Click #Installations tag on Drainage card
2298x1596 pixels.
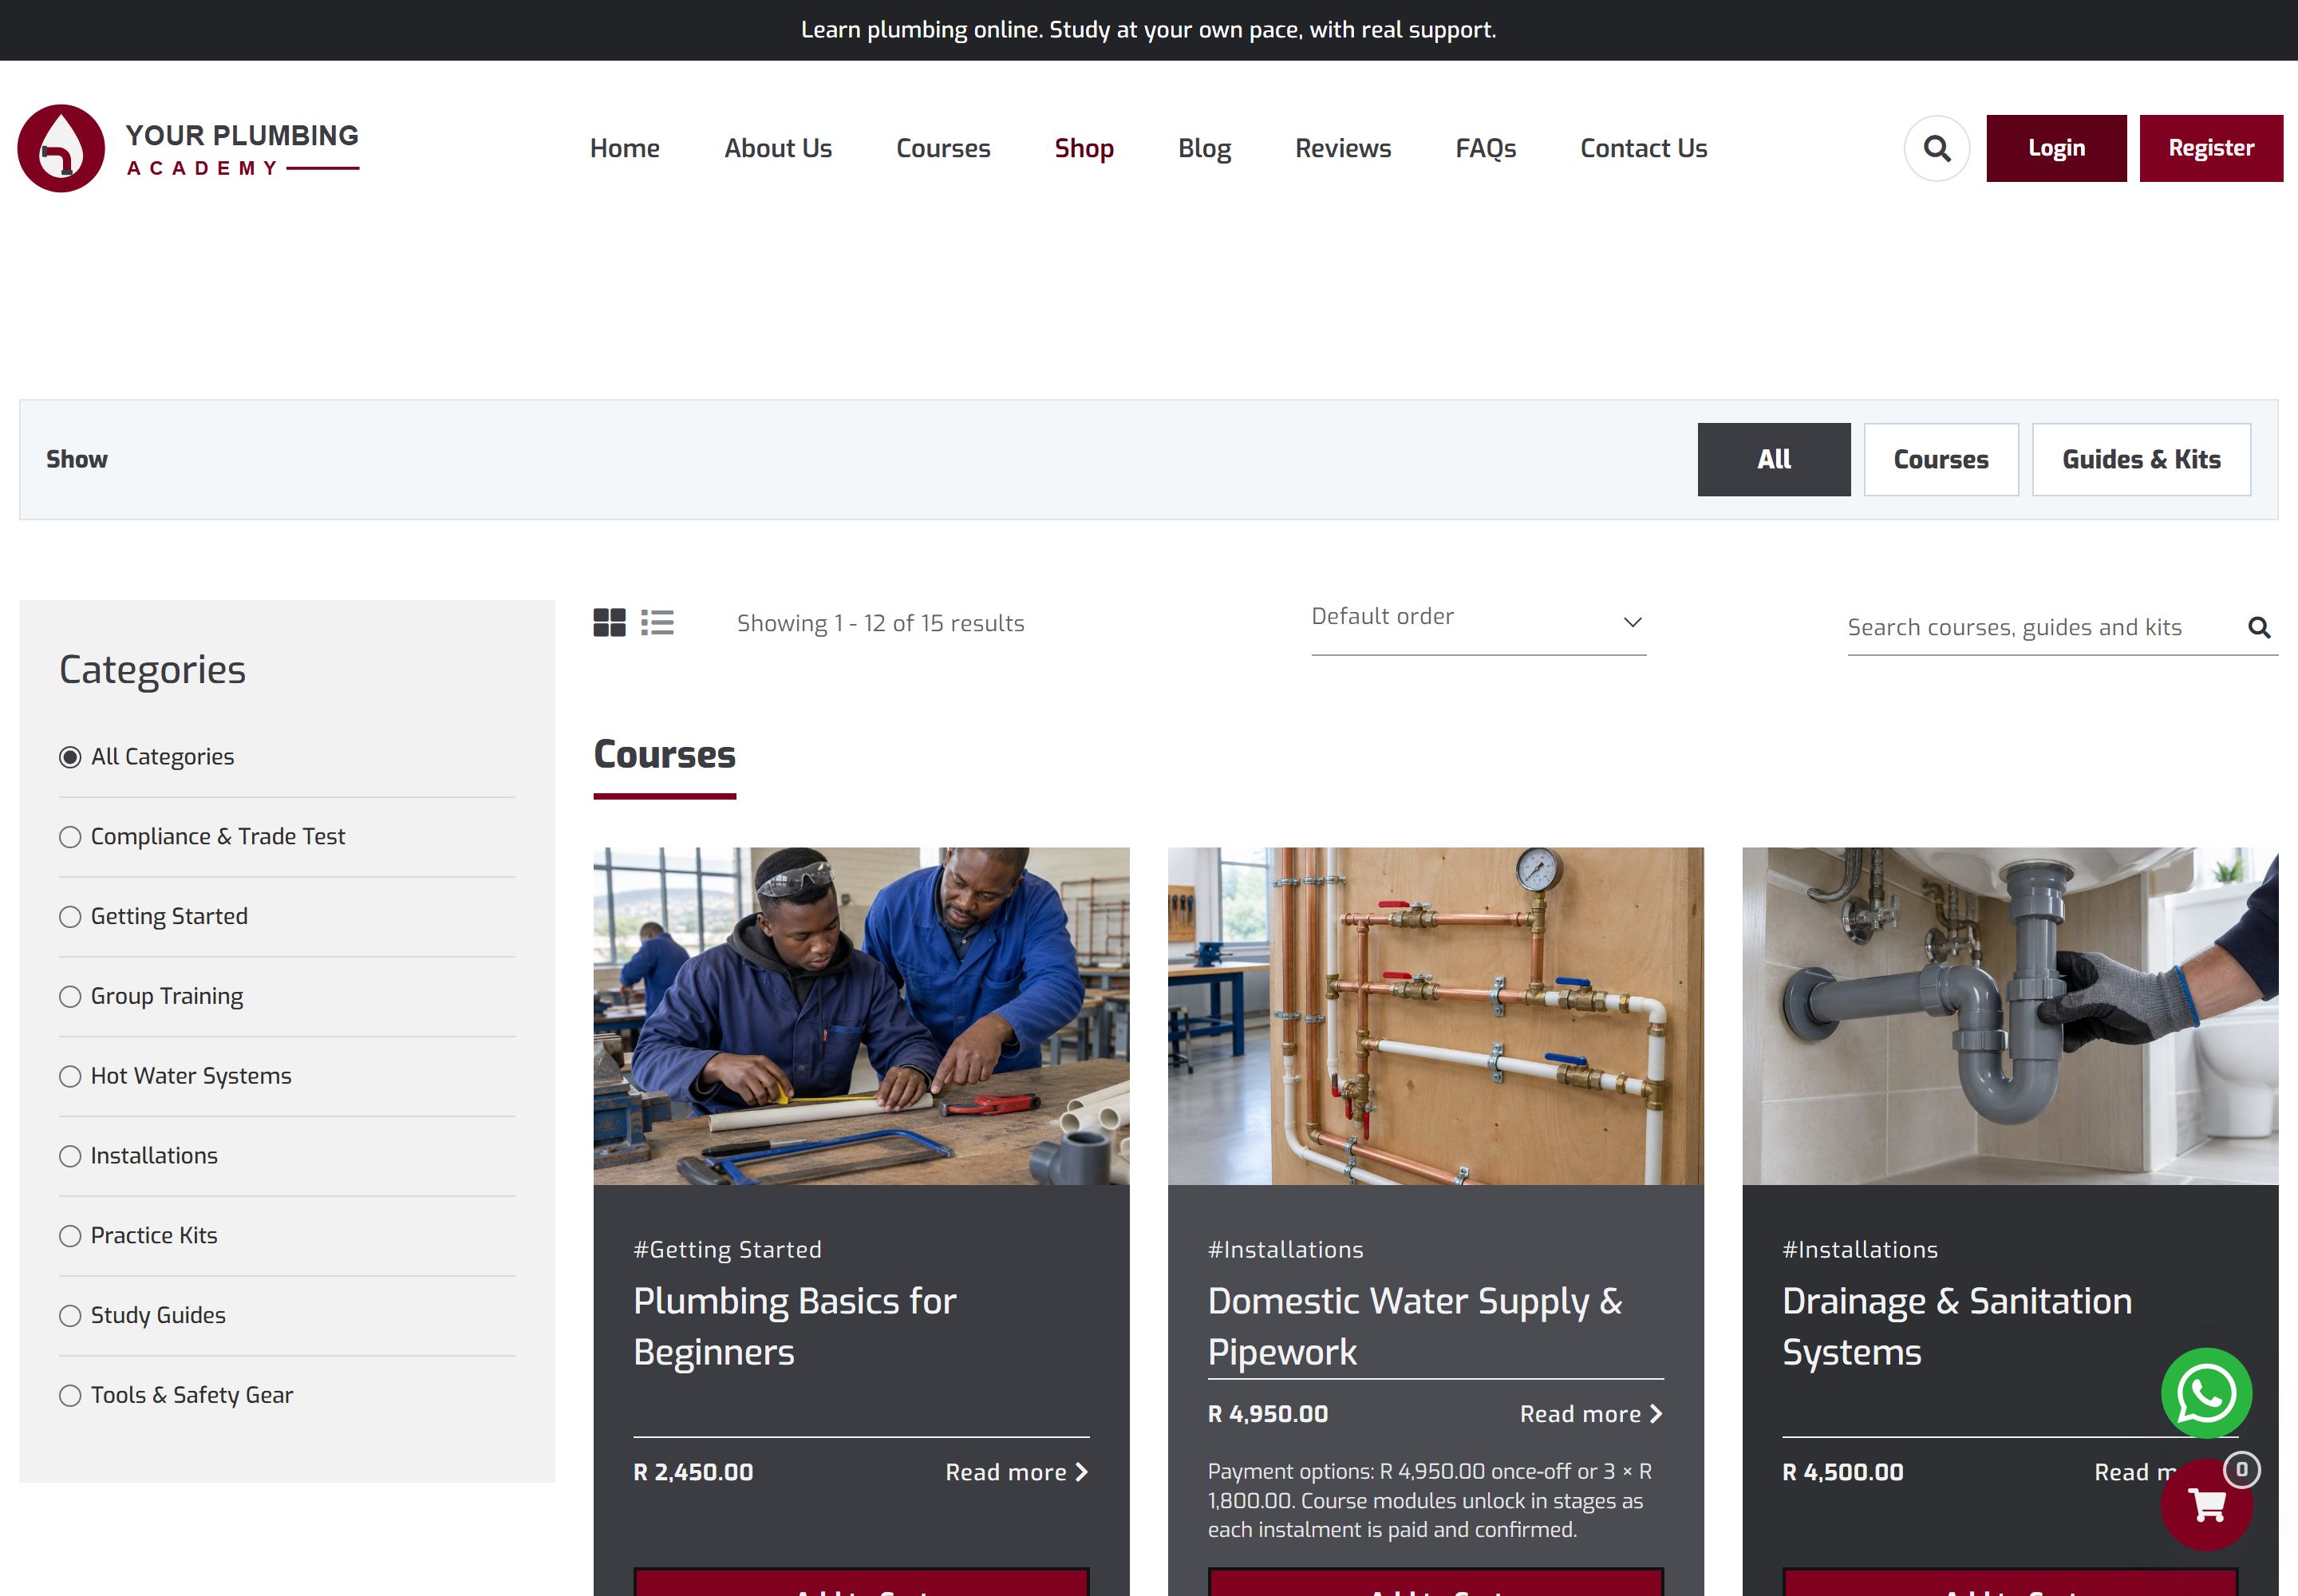[1860, 1249]
